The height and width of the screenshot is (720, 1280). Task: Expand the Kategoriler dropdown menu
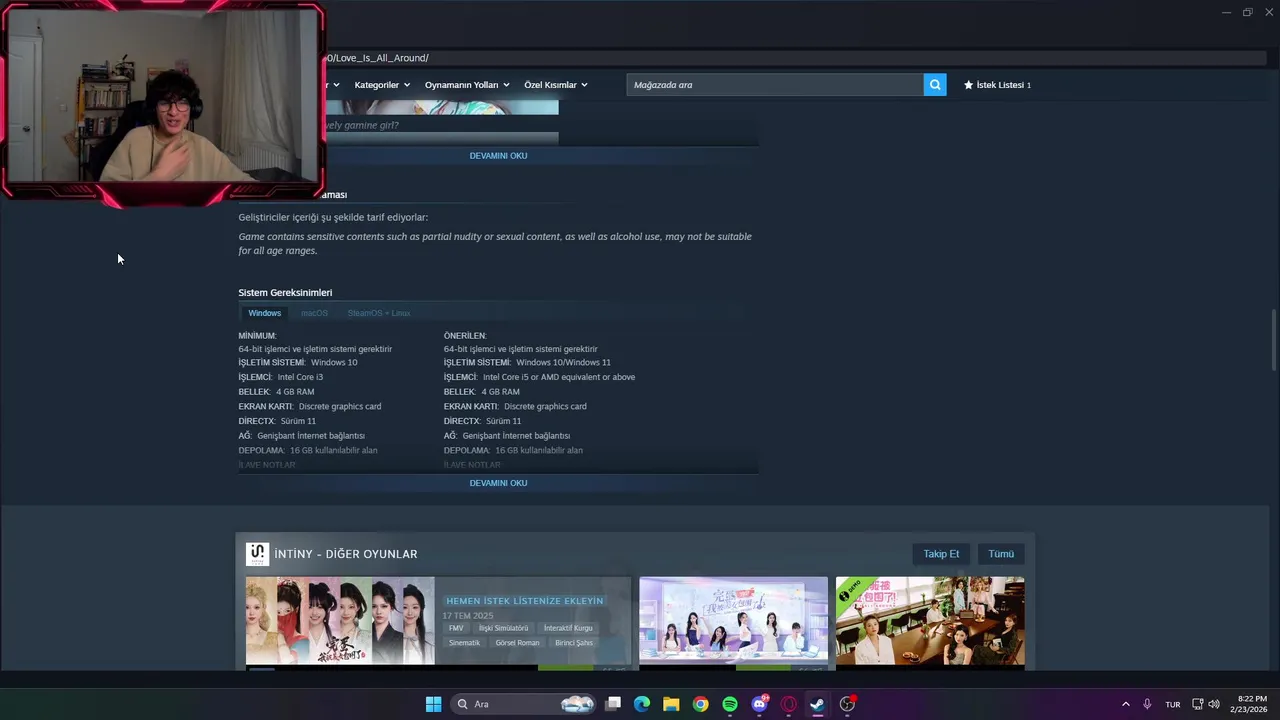[382, 85]
